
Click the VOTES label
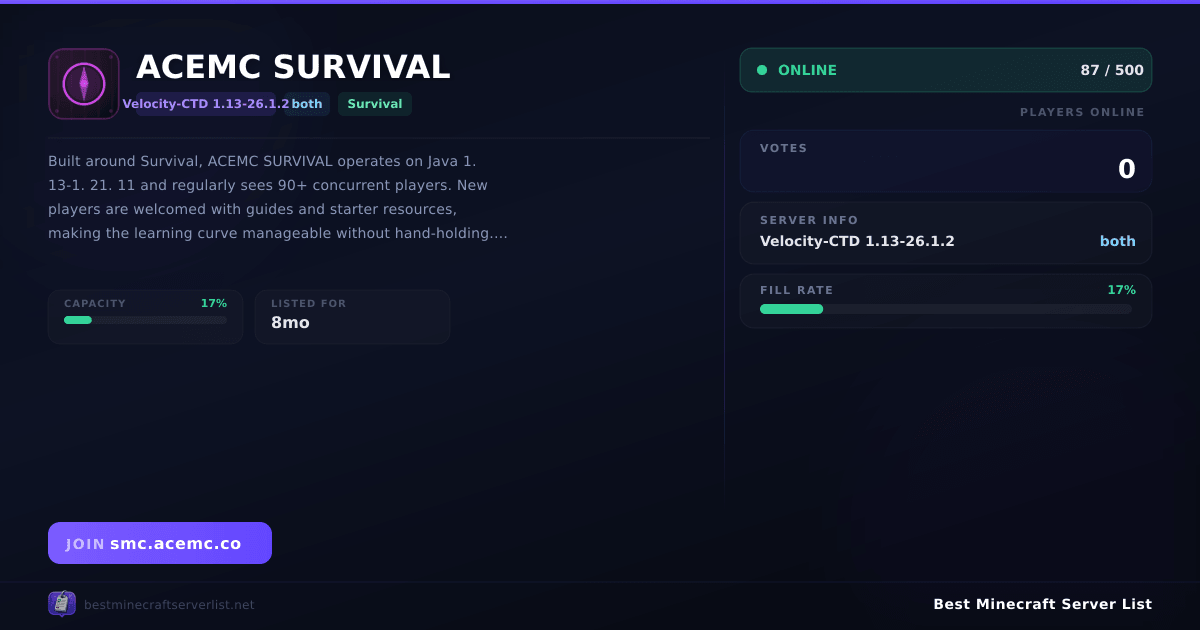[x=783, y=148]
